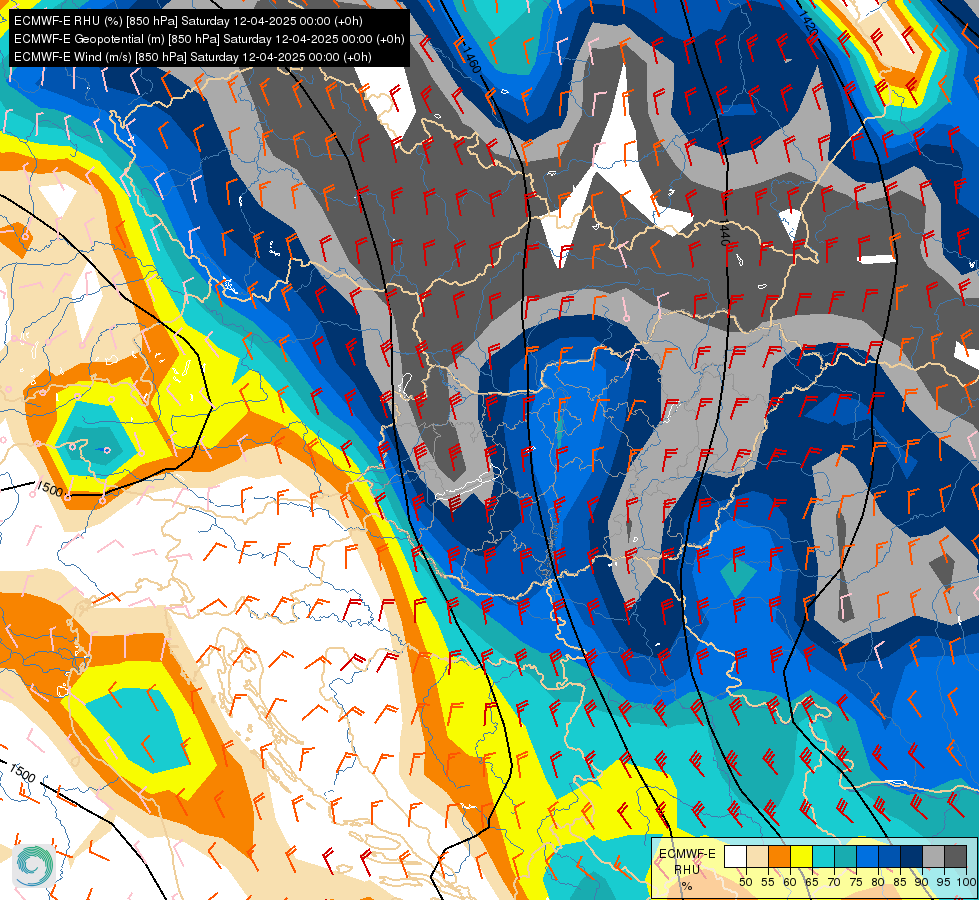Click the legend value 55
979x900 pixels.
[768, 882]
